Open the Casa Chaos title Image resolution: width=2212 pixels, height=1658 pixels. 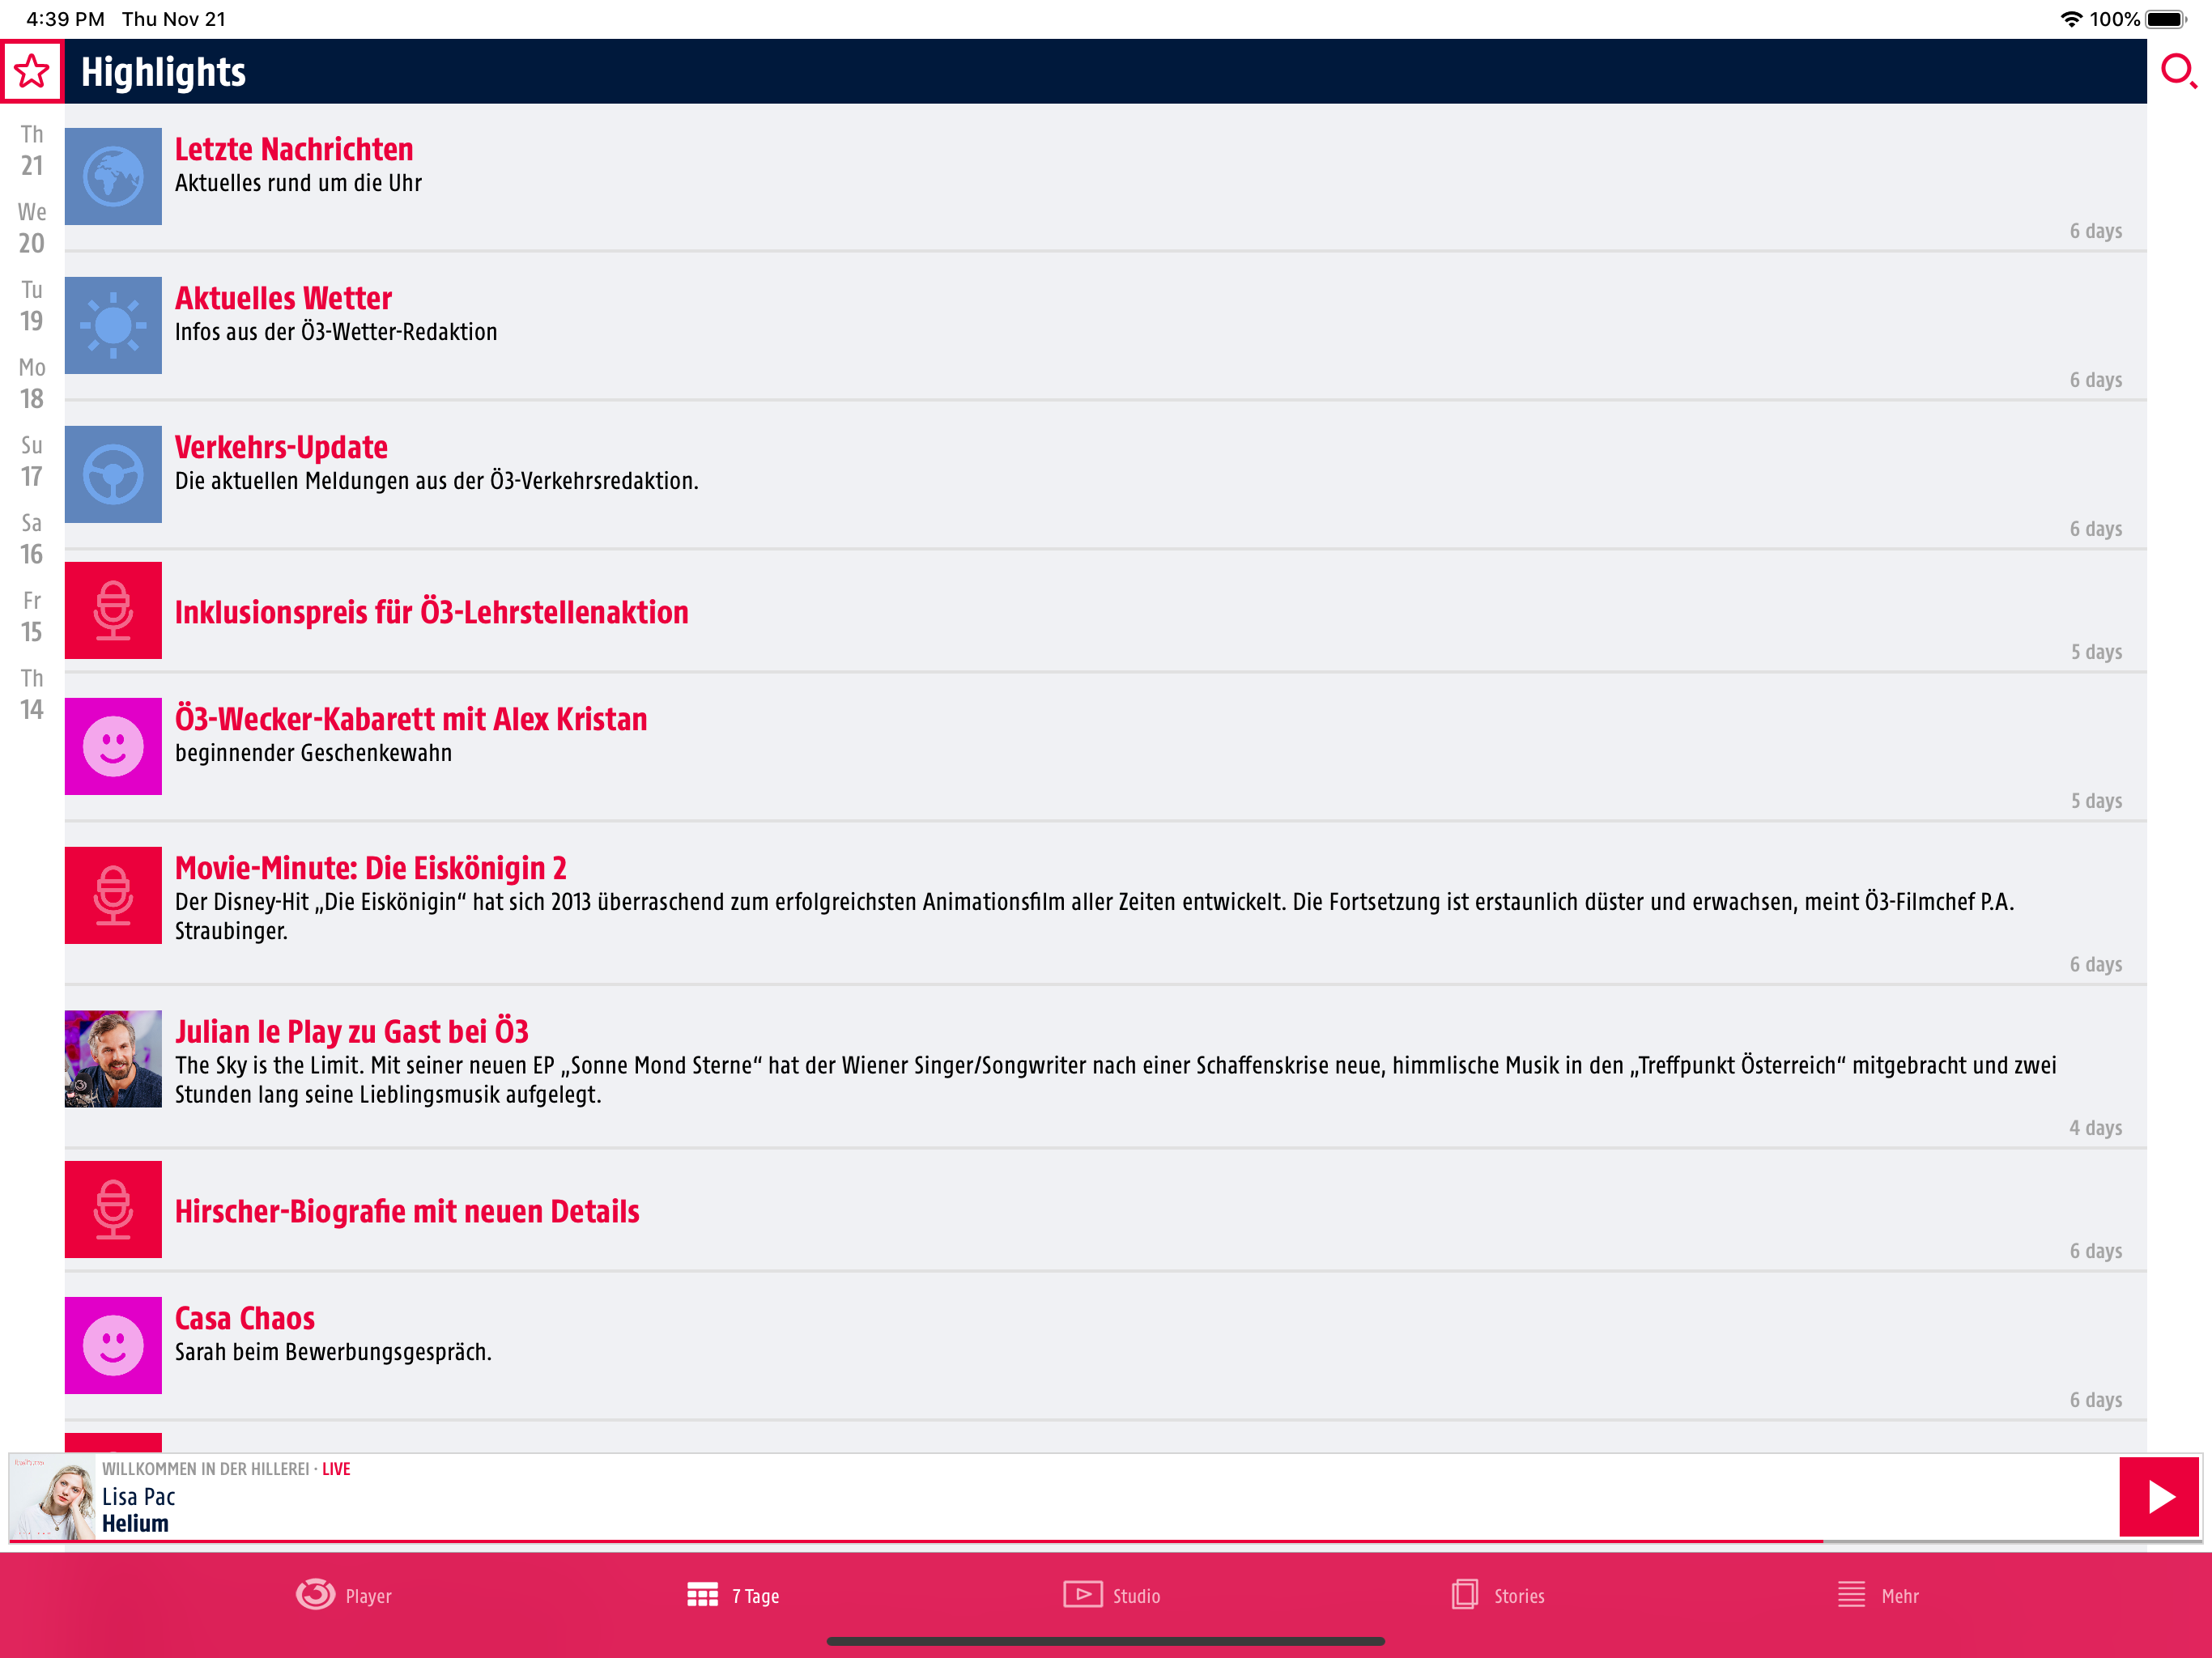pos(245,1318)
